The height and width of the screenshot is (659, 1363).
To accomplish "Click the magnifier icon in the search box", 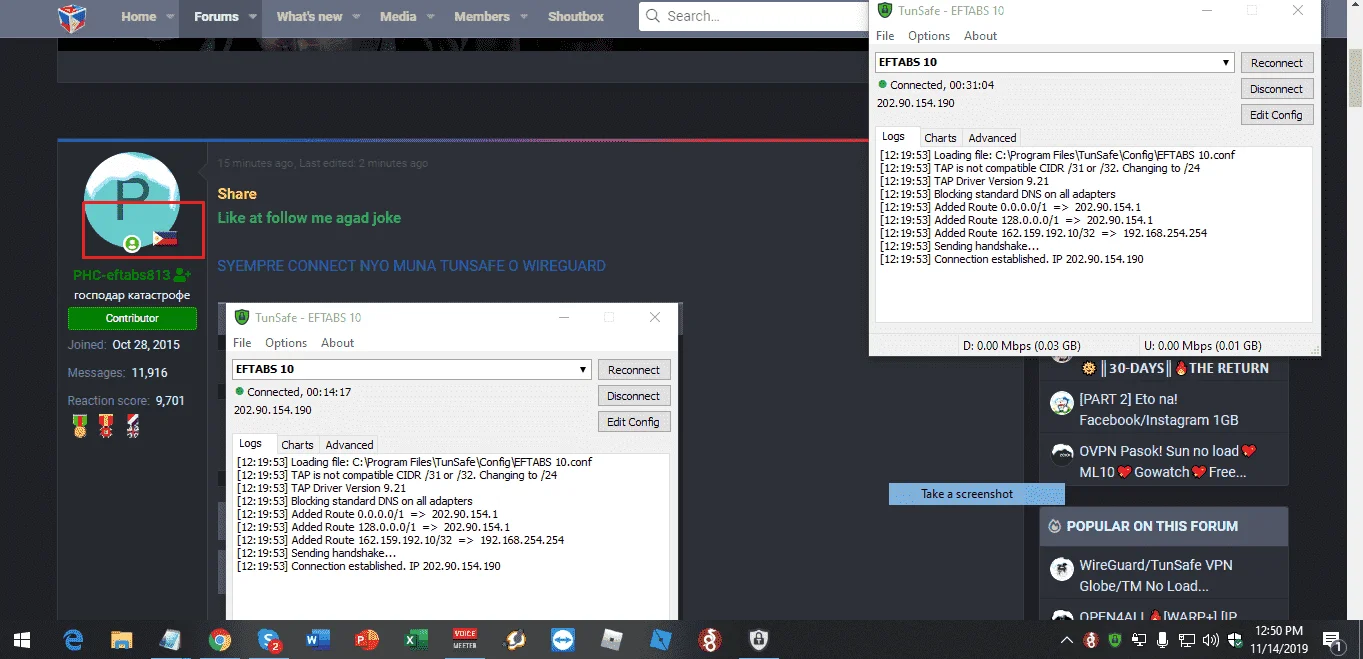I will click(653, 16).
